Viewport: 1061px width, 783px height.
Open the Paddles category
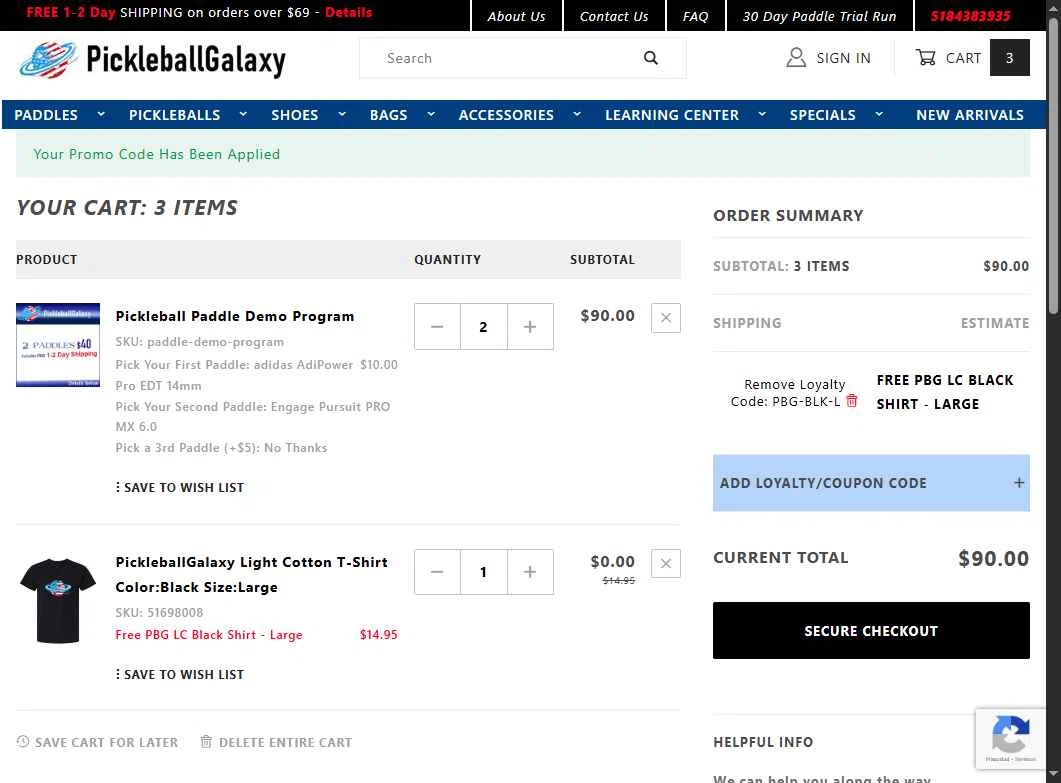(x=46, y=115)
